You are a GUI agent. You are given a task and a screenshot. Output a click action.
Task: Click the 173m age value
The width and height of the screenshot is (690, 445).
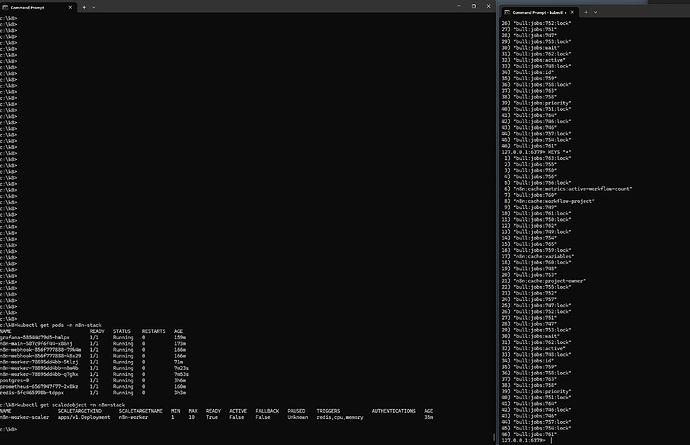click(180, 343)
